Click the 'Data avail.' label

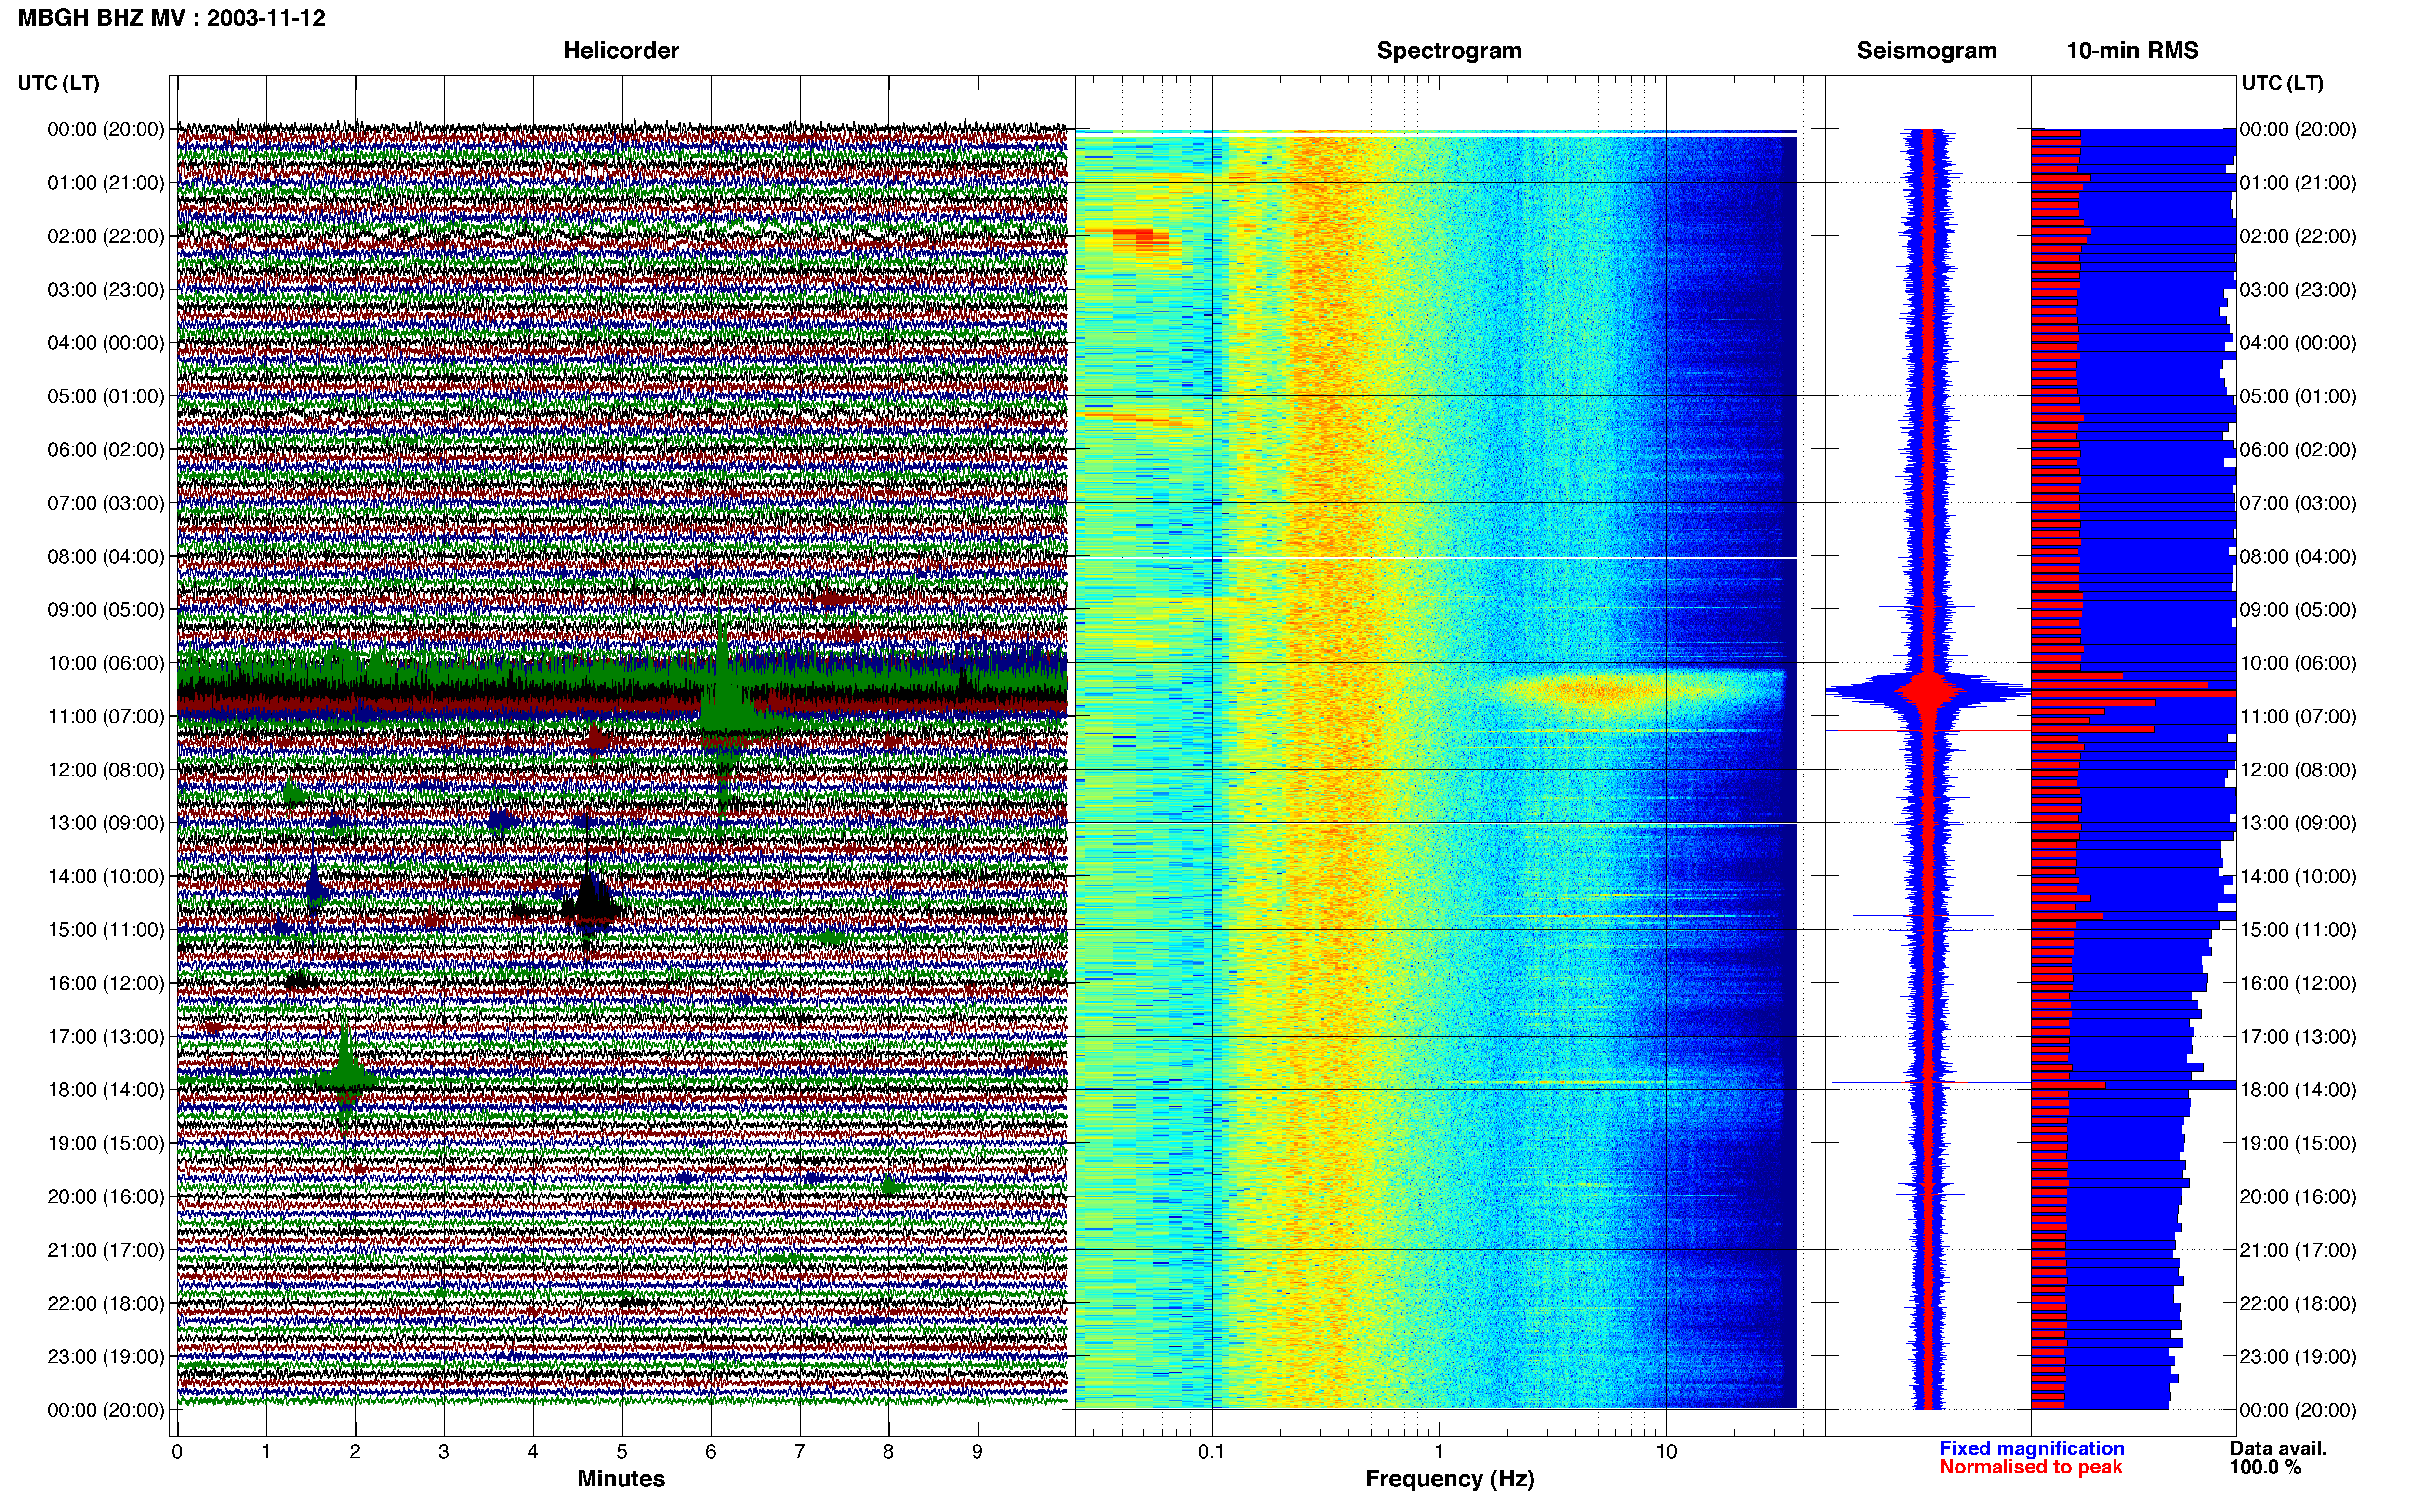pyautogui.click(x=2278, y=1448)
